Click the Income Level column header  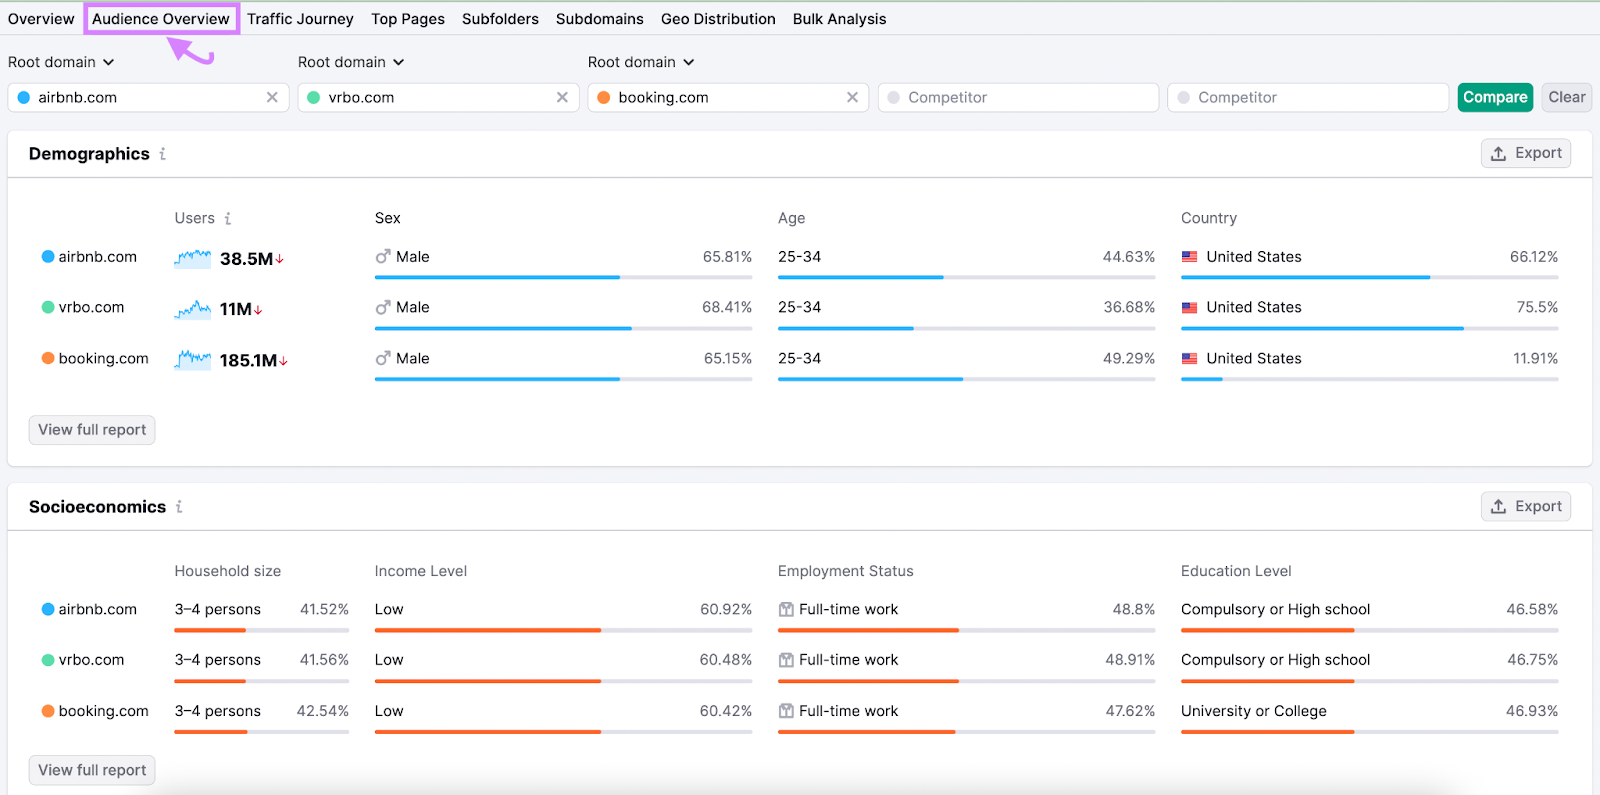[421, 571]
